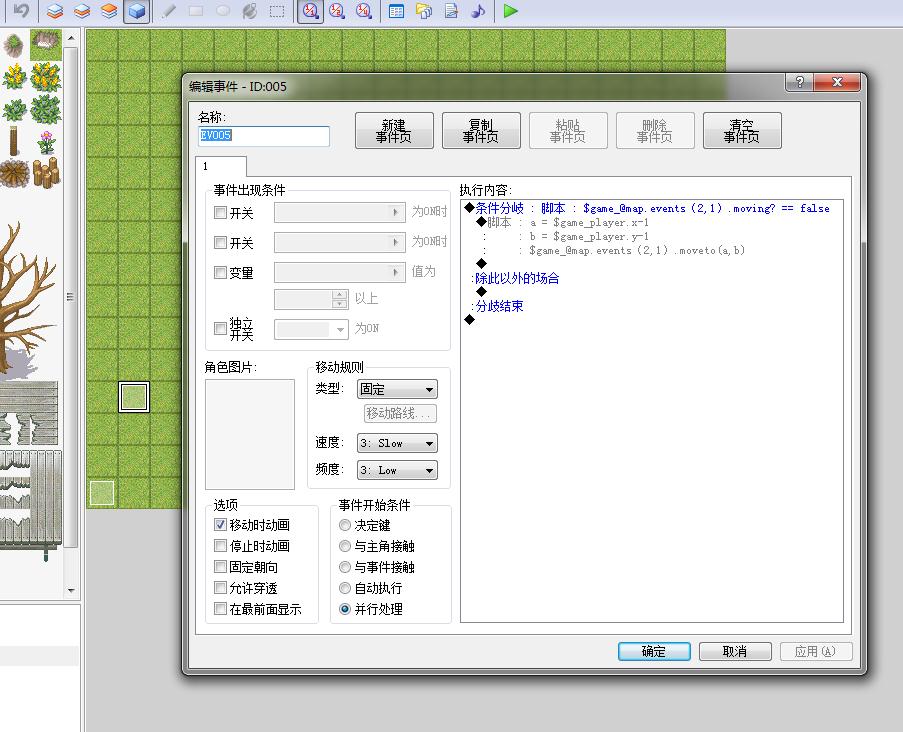Check 允许穿透 through option
This screenshot has width=903, height=732.
(220, 587)
